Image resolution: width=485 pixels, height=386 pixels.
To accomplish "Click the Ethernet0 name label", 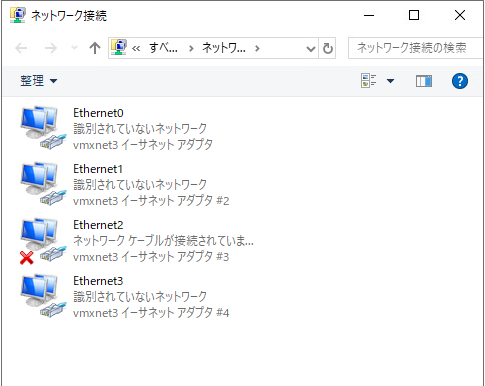I will 98,113.
